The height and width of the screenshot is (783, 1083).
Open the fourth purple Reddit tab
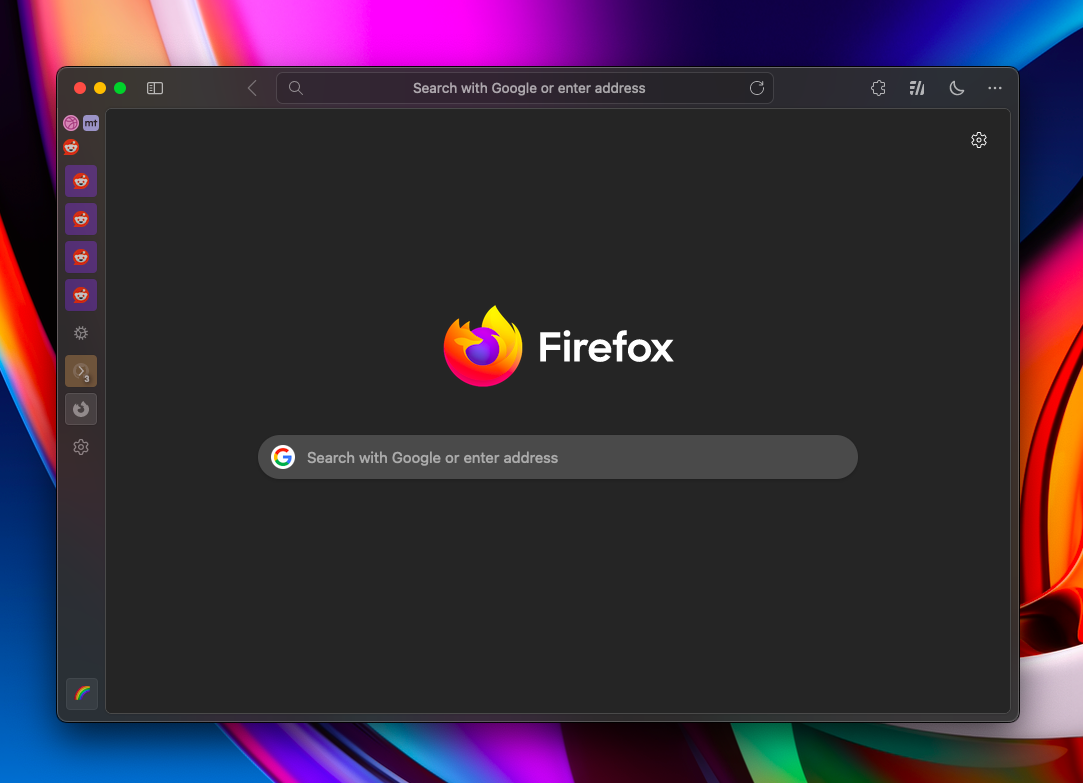tap(81, 295)
